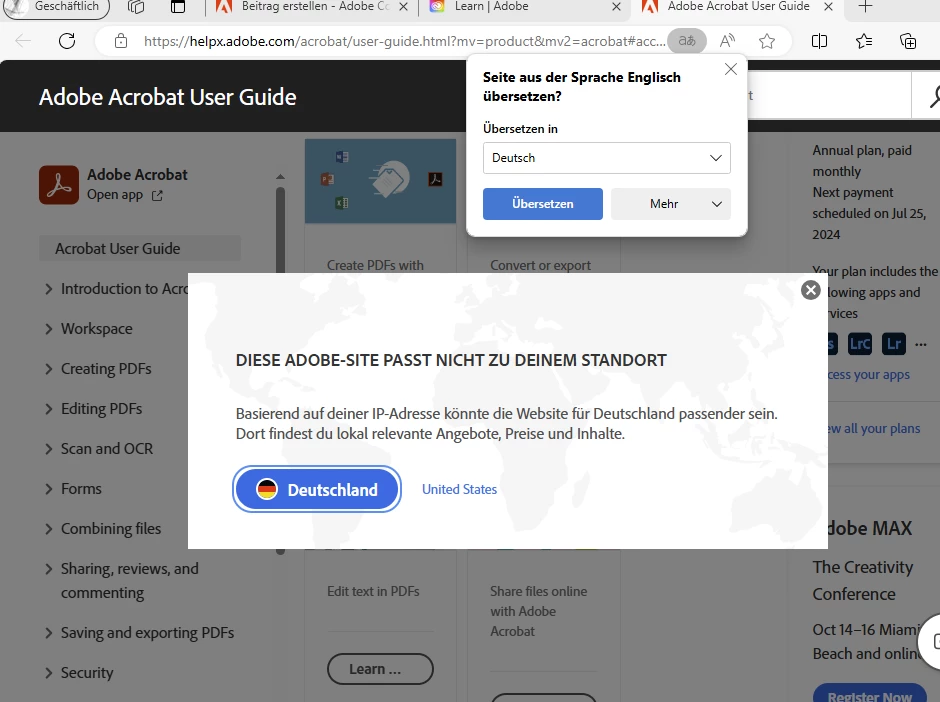The image size is (940, 702).
Task: Expand the Editing PDFs section
Action: (x=49, y=409)
